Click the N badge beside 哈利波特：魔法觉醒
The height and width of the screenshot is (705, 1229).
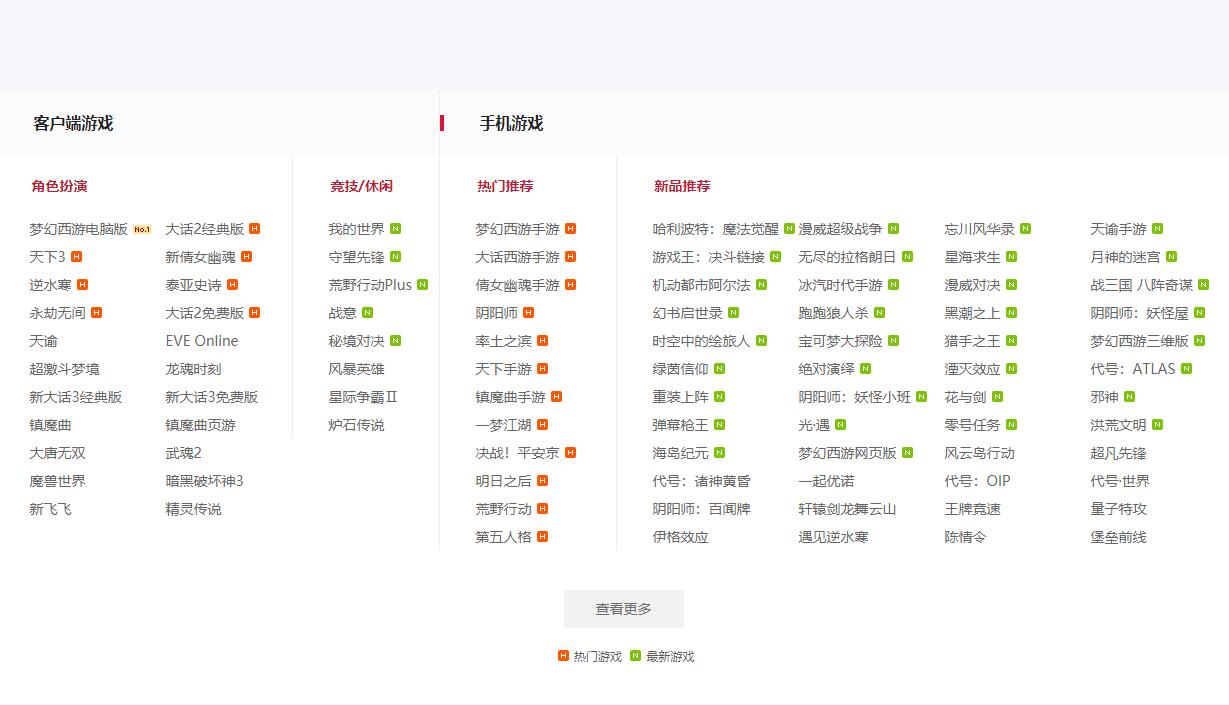click(x=790, y=229)
